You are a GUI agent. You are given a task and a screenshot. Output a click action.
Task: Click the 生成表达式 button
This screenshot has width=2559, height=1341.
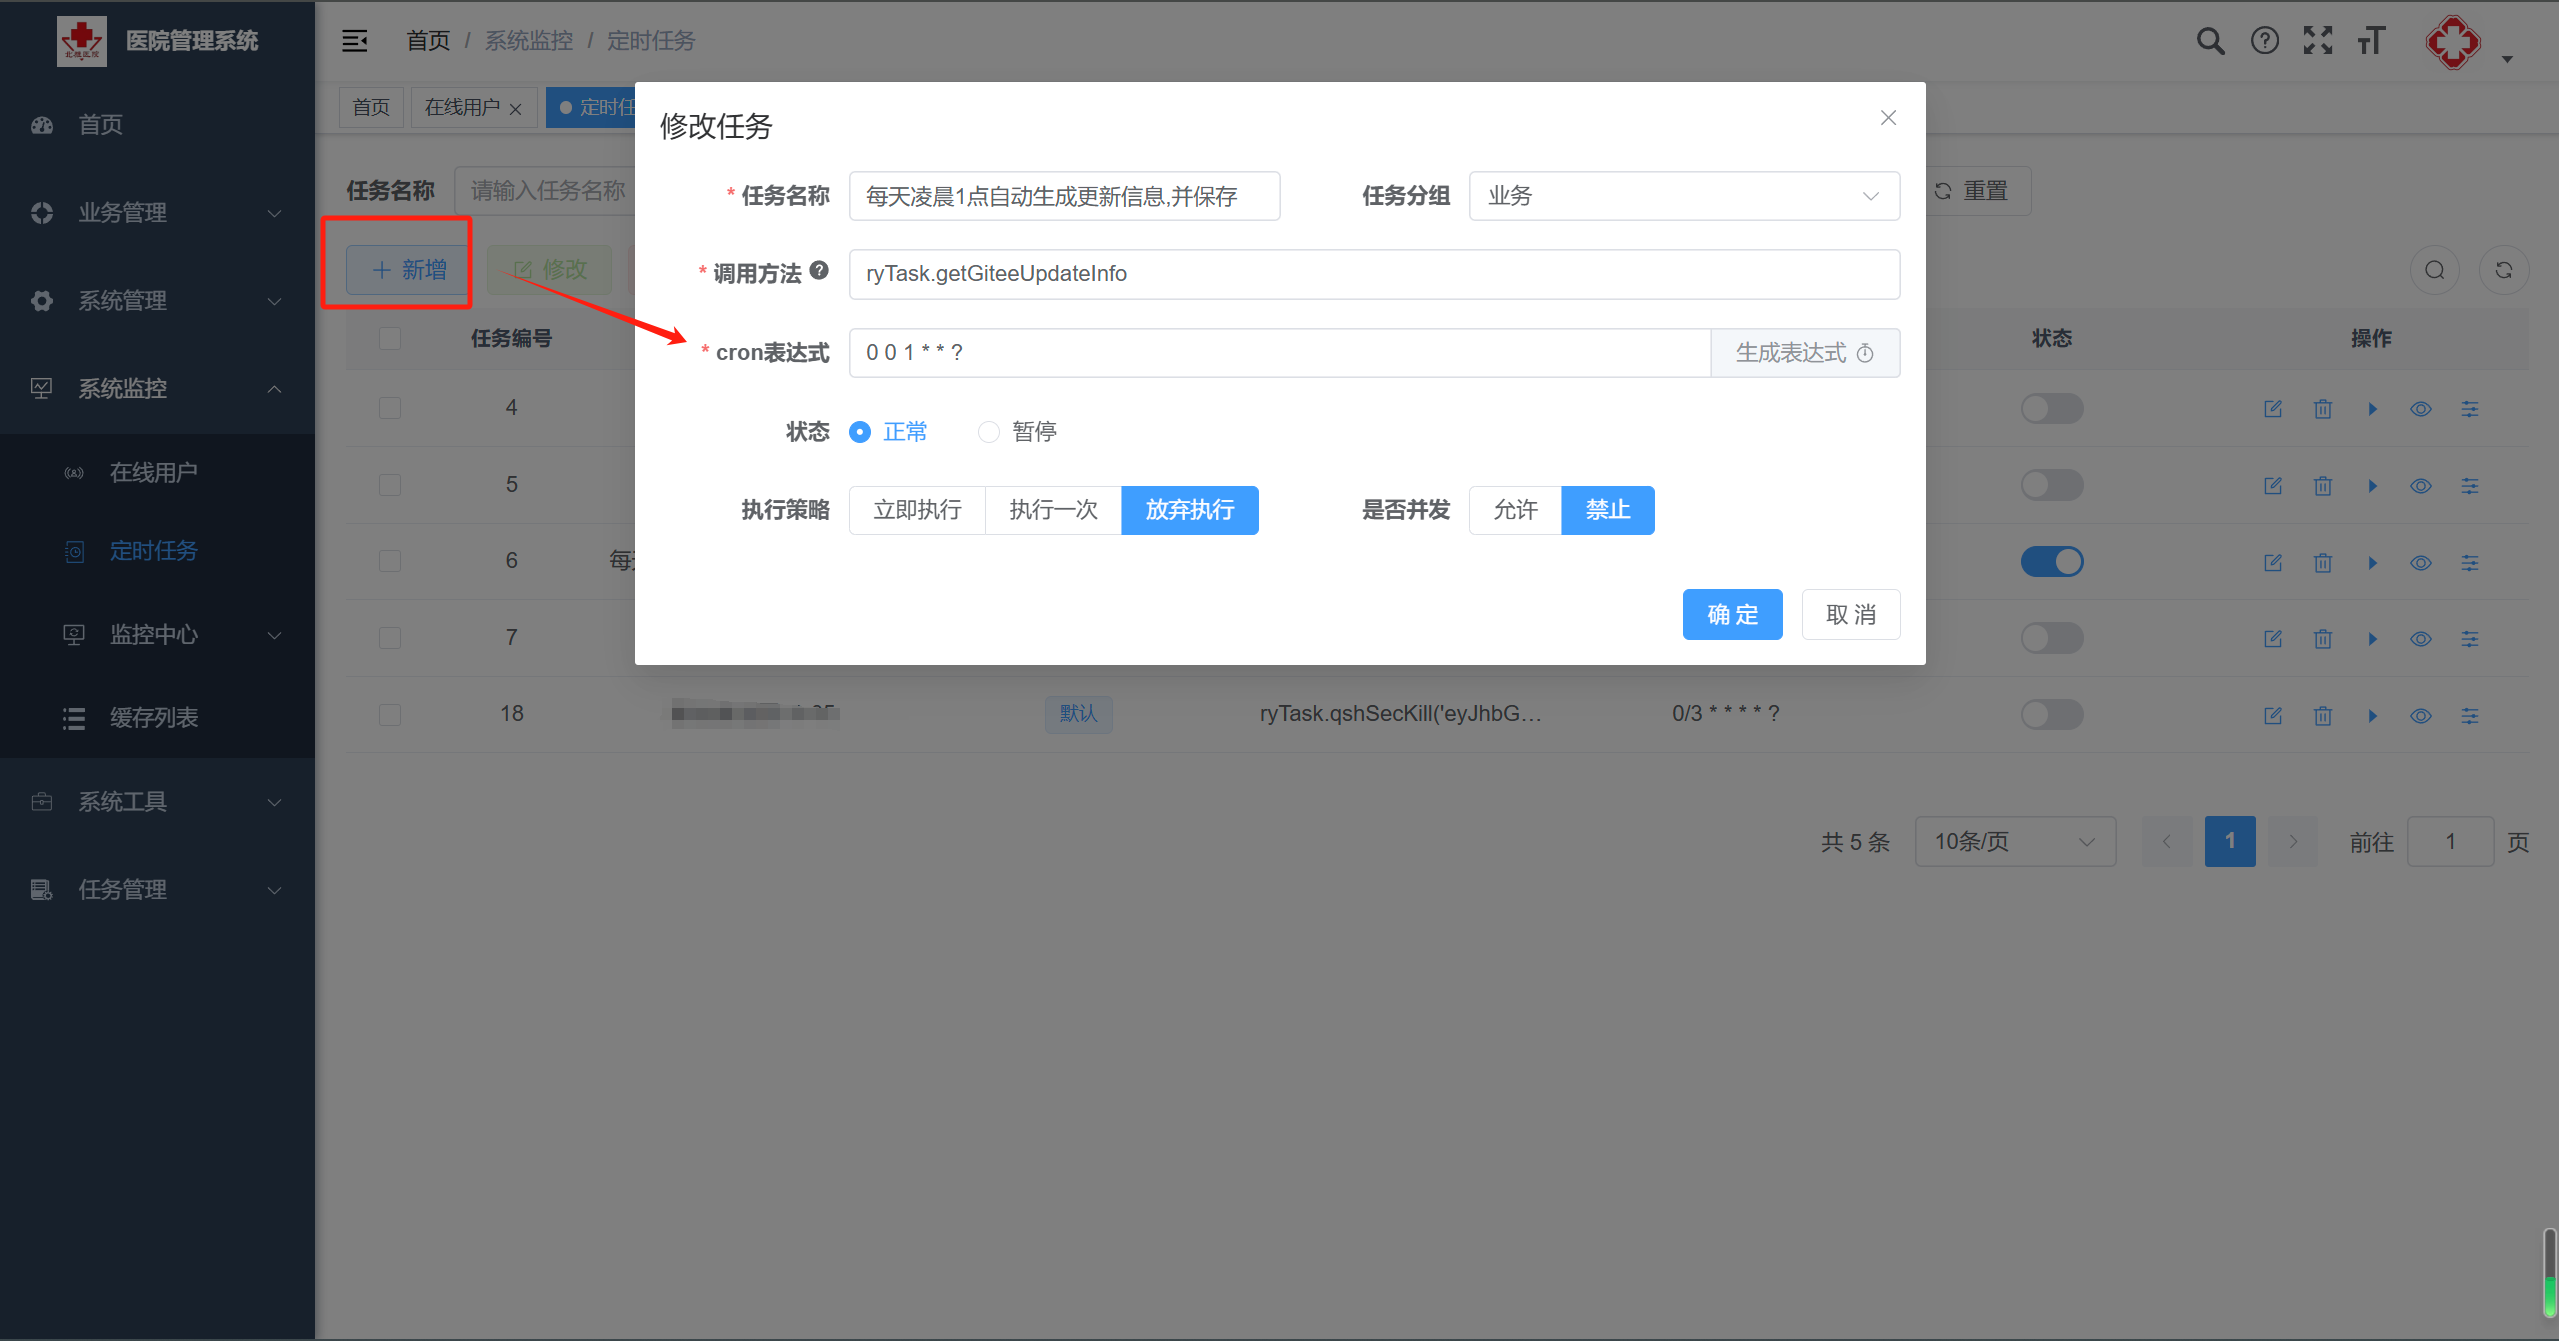point(1804,353)
